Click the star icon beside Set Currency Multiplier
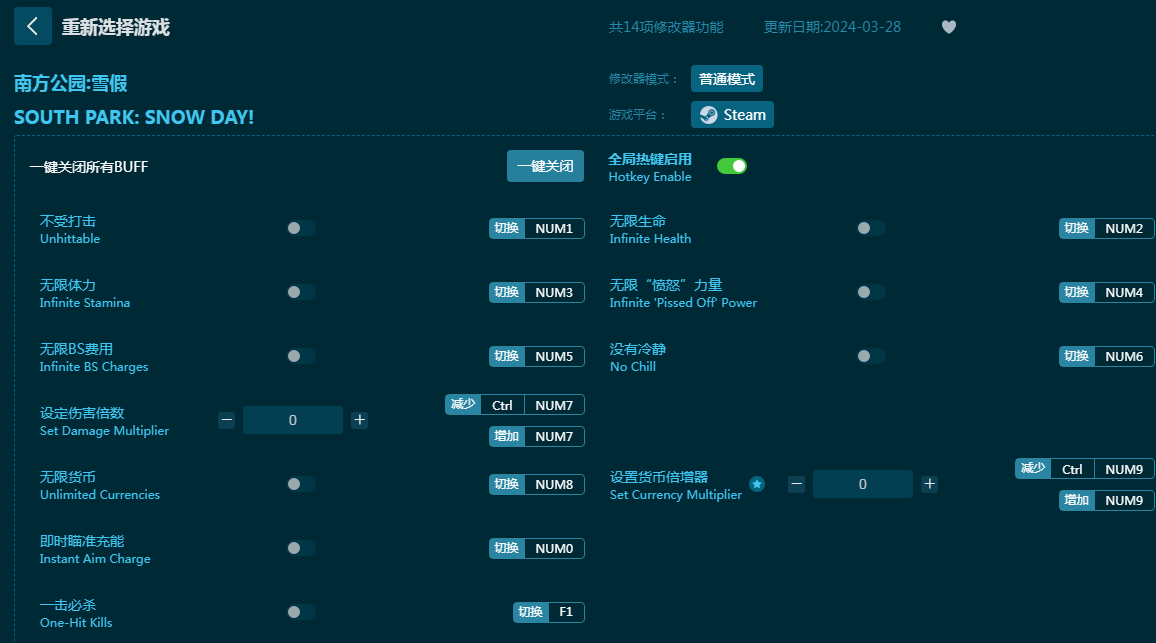Viewport: 1156px width, 643px height. click(x=756, y=484)
